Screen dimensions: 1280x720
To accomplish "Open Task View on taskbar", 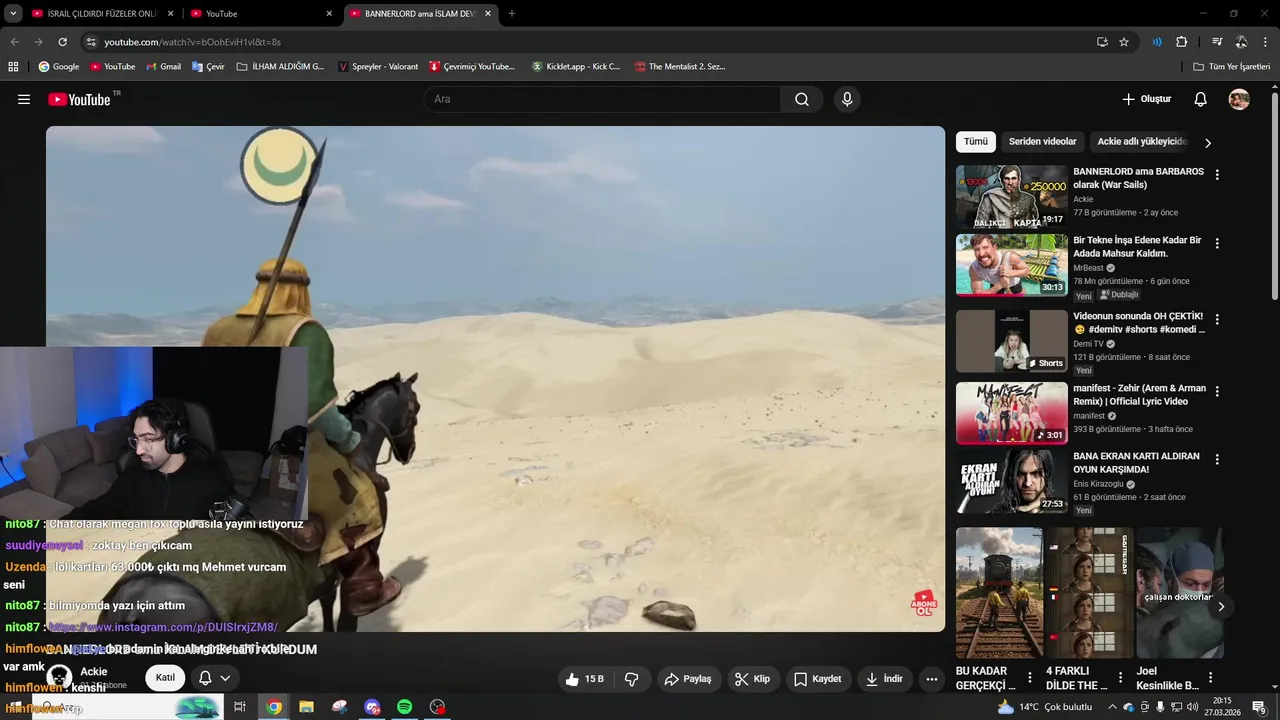I will coord(240,707).
